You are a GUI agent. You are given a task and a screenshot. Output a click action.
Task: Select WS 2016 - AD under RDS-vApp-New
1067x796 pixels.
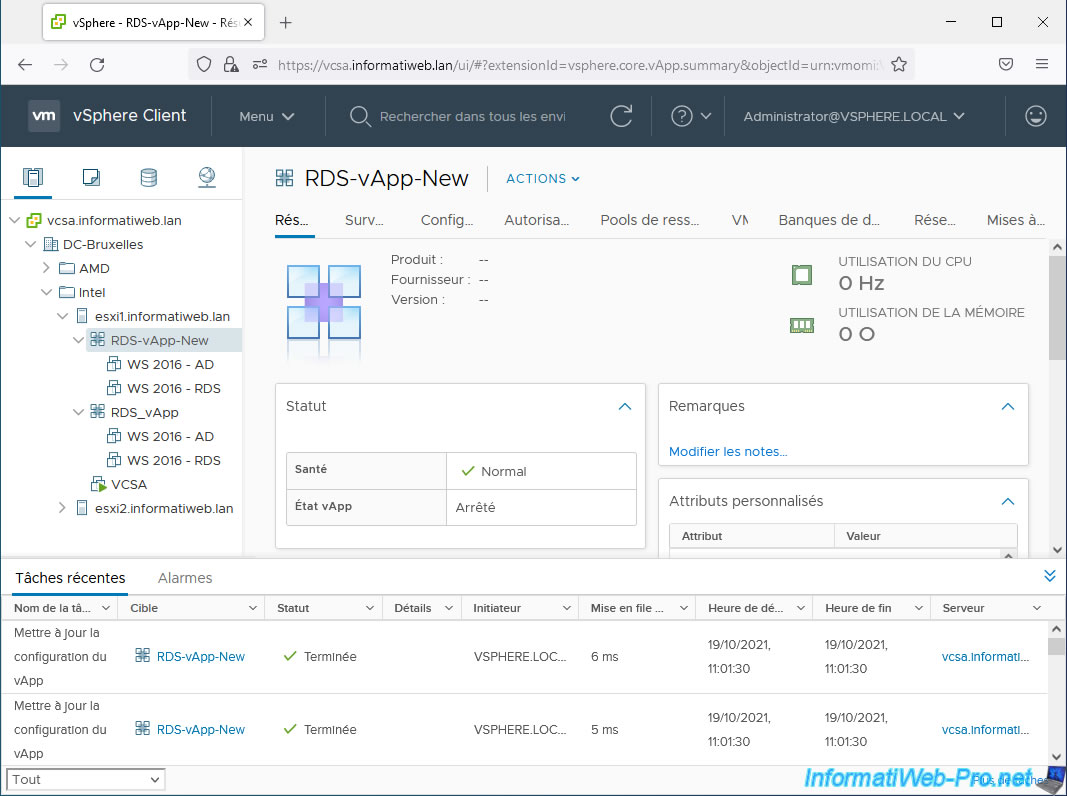[x=170, y=365]
